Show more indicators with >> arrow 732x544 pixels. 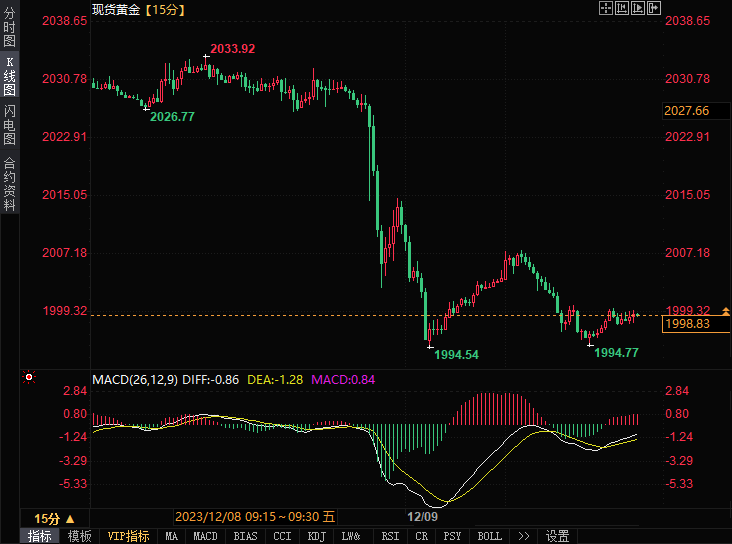coord(524,536)
